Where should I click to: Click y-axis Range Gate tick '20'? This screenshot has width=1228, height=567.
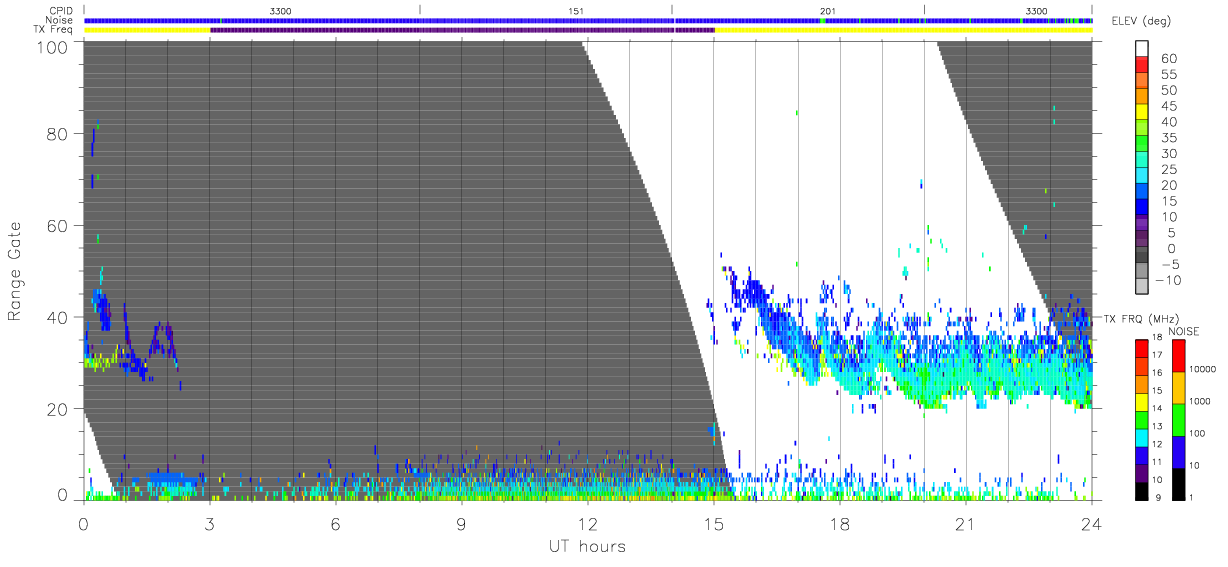pos(58,409)
